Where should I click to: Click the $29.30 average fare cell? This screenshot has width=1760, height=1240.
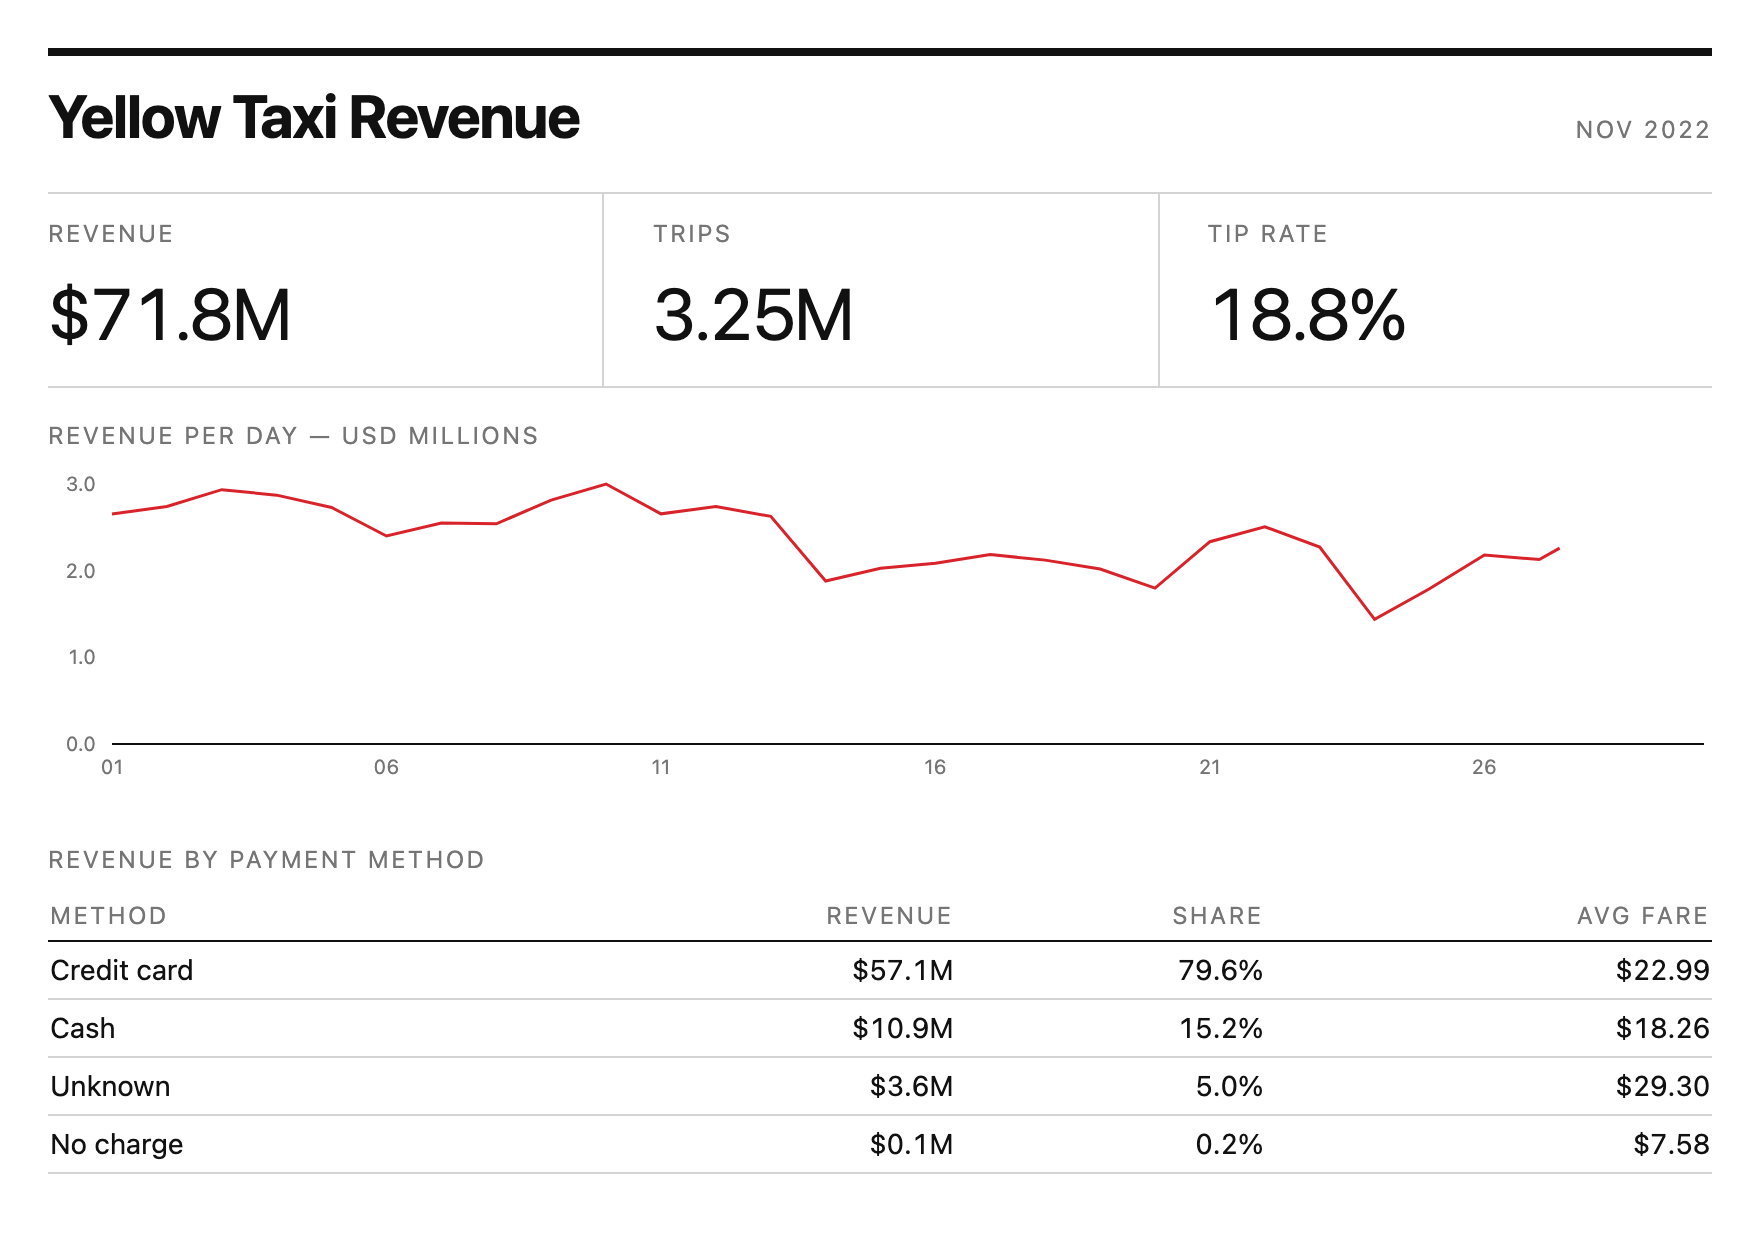[1663, 1087]
